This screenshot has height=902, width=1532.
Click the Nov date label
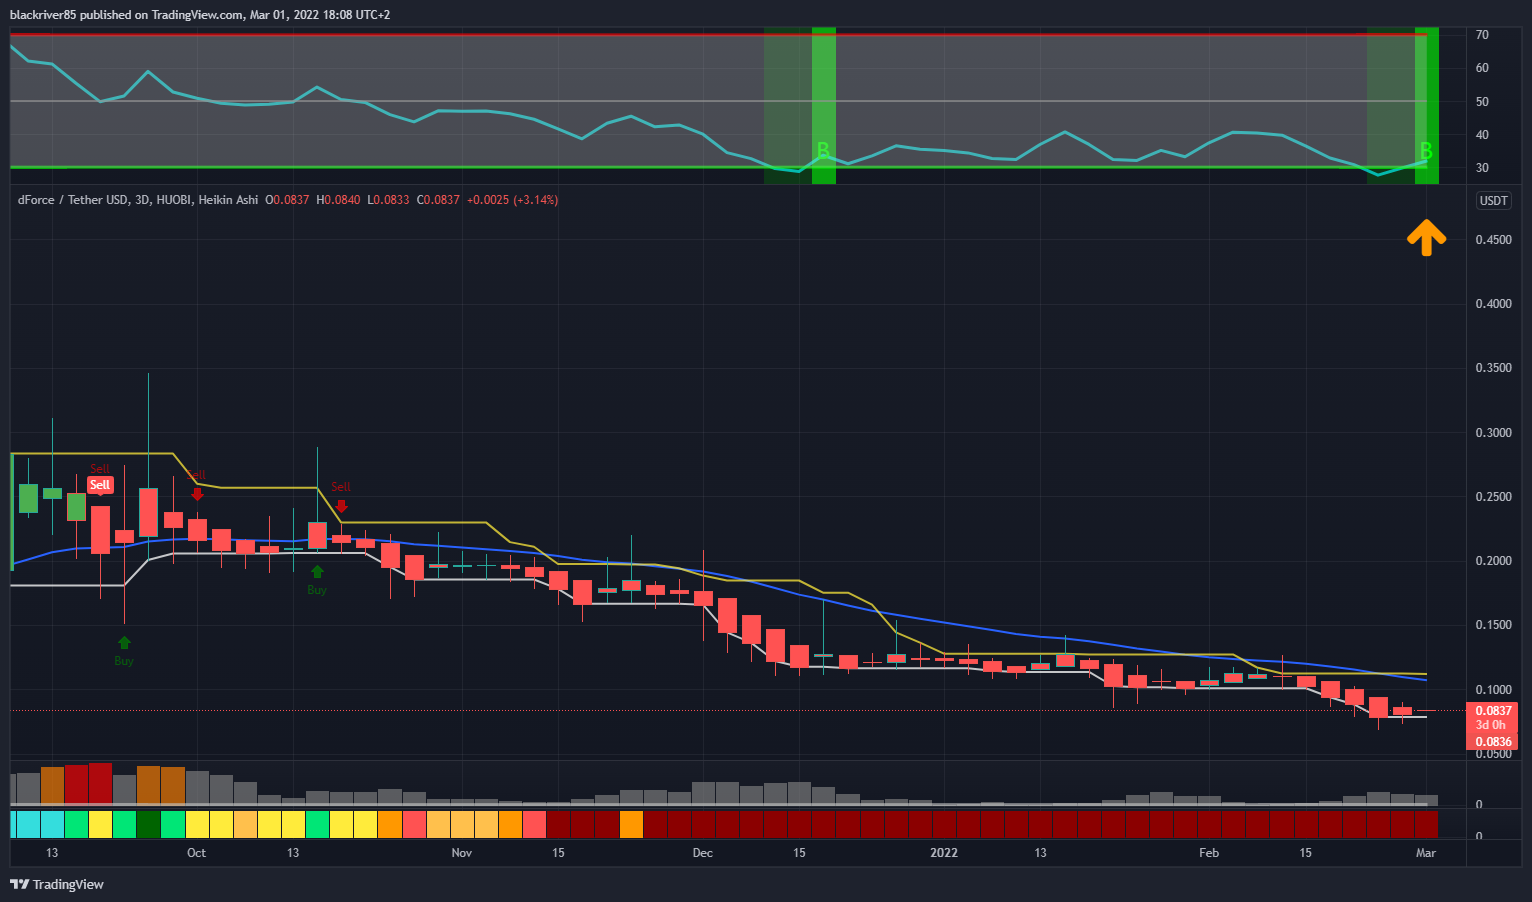coord(461,853)
